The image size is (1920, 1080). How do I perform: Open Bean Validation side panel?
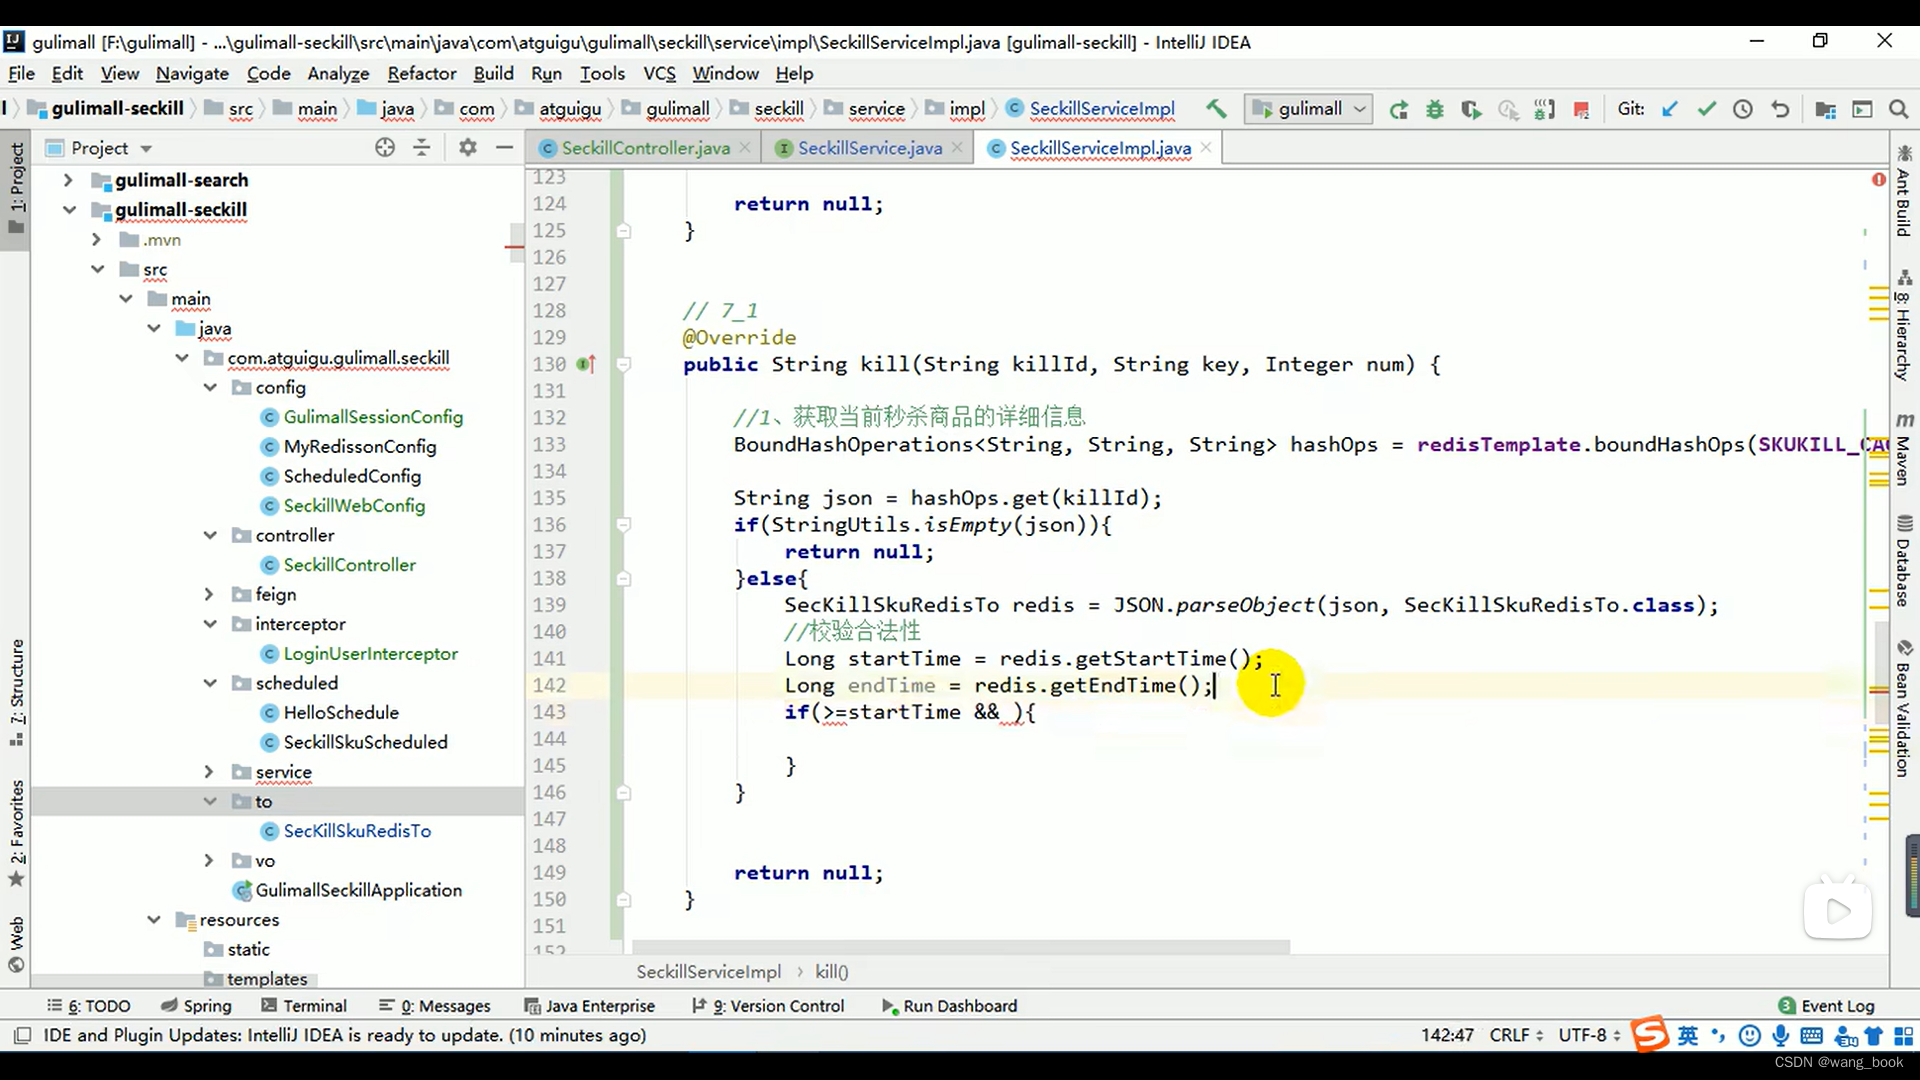click(1903, 709)
